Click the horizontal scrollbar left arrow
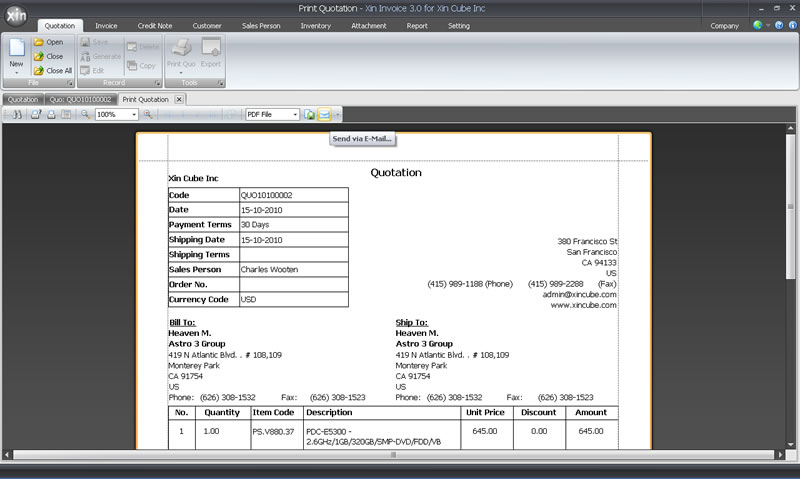The width and height of the screenshot is (800, 479). click(7, 455)
